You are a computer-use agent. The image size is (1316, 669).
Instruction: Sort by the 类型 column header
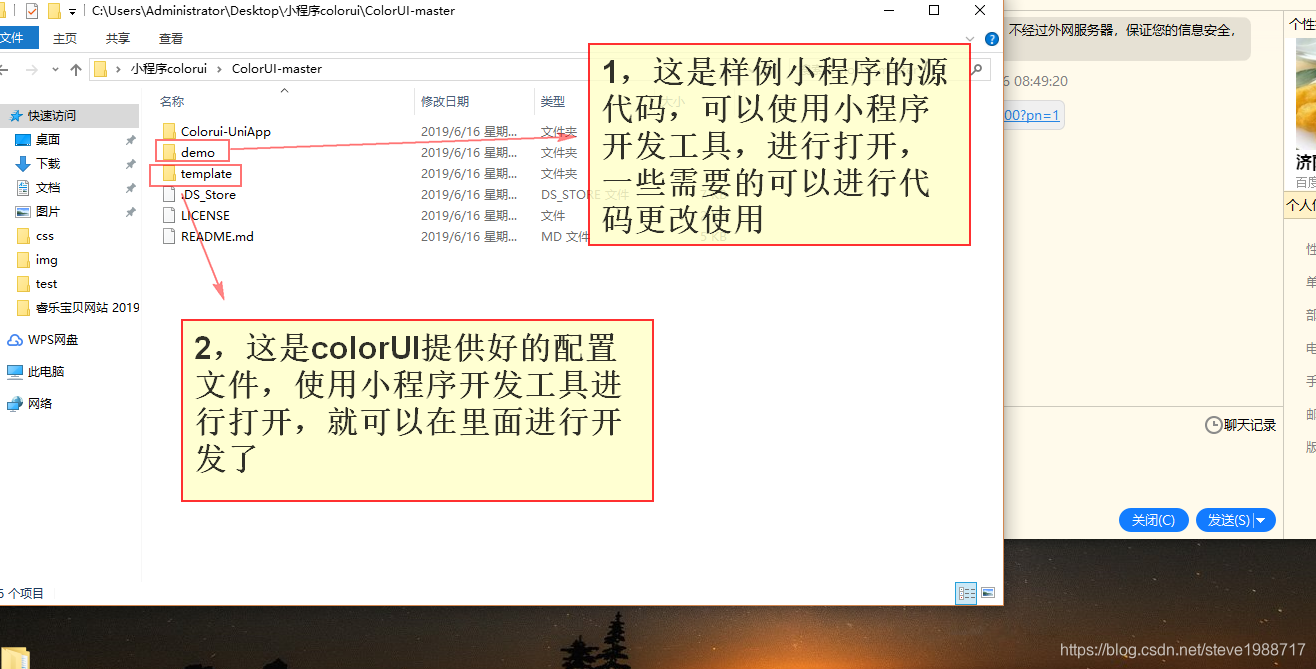553,101
